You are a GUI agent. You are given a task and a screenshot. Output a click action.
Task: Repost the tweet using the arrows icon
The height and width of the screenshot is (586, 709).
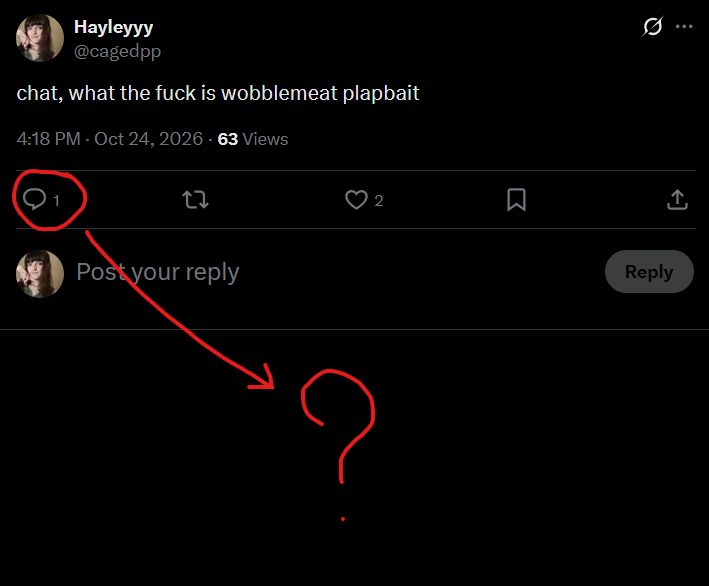[195, 199]
